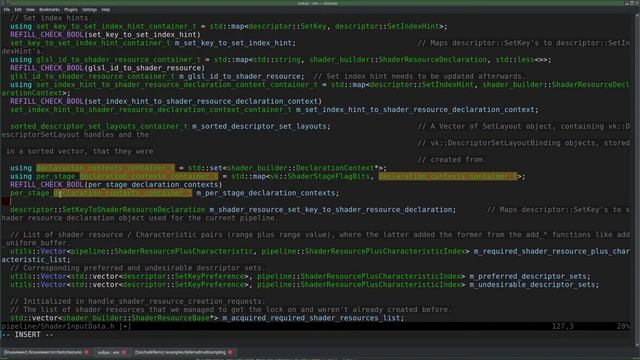Click std::vector<shader_builder::ShaderResourceBase*> type
Viewport: 640px width, 360px height.
(x=114, y=318)
